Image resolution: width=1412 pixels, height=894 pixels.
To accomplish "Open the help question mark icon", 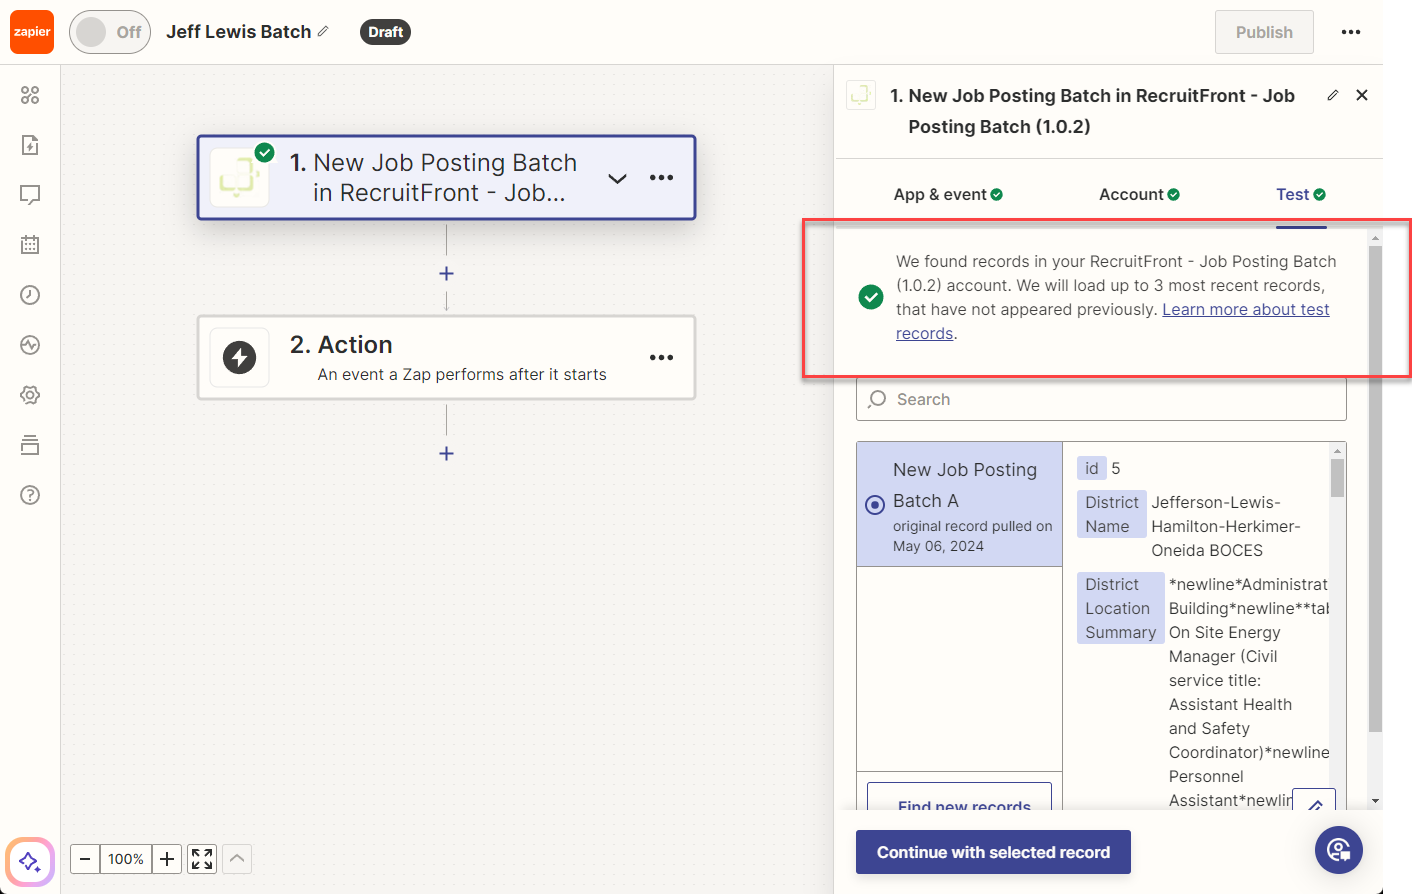I will pos(30,495).
